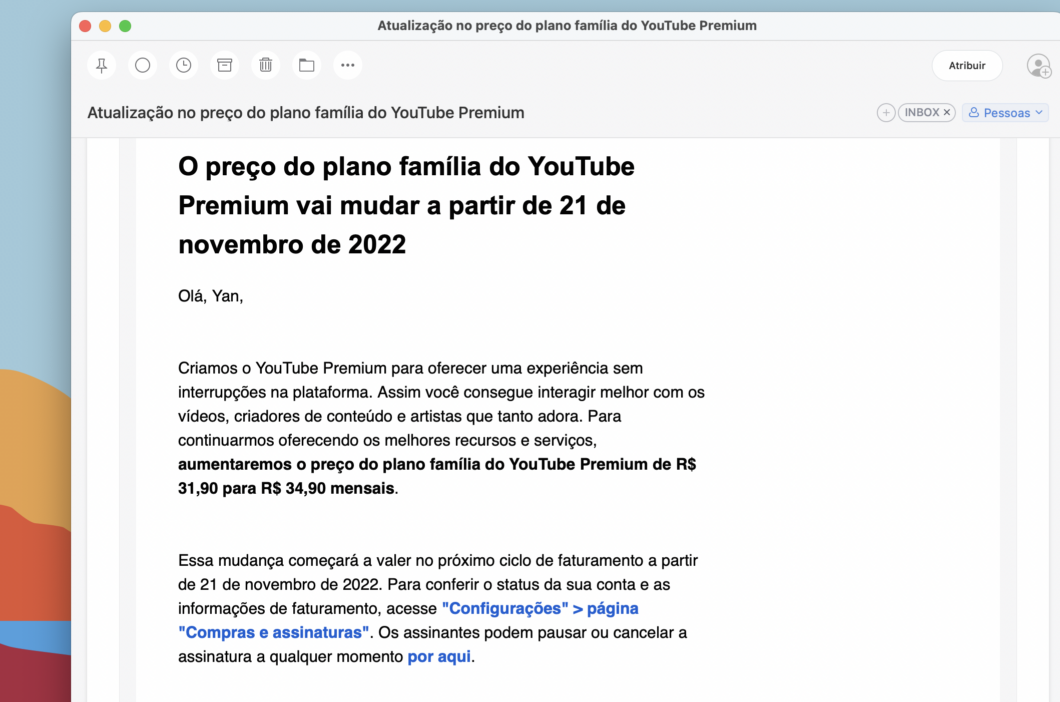Click the window title bar text
Image resolution: width=1060 pixels, height=702 pixels.
567,26
